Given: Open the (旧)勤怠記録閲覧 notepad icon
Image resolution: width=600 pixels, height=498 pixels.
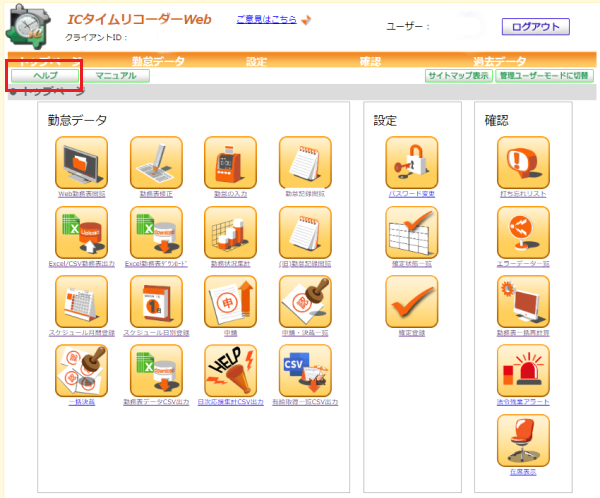Looking at the screenshot, I should click(x=305, y=233).
